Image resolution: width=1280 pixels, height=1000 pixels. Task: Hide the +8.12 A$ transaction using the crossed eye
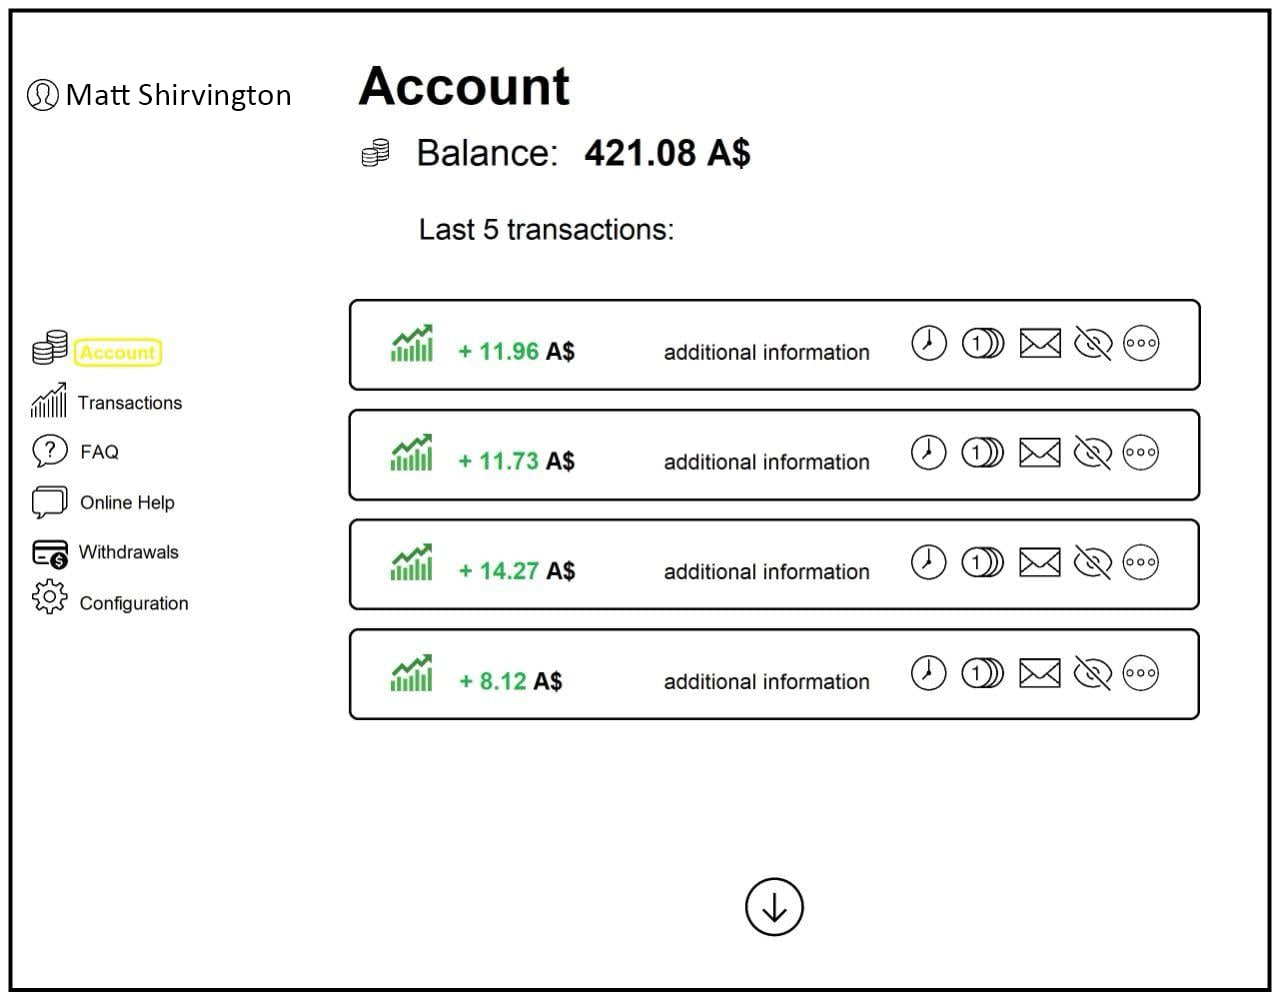coord(1092,673)
